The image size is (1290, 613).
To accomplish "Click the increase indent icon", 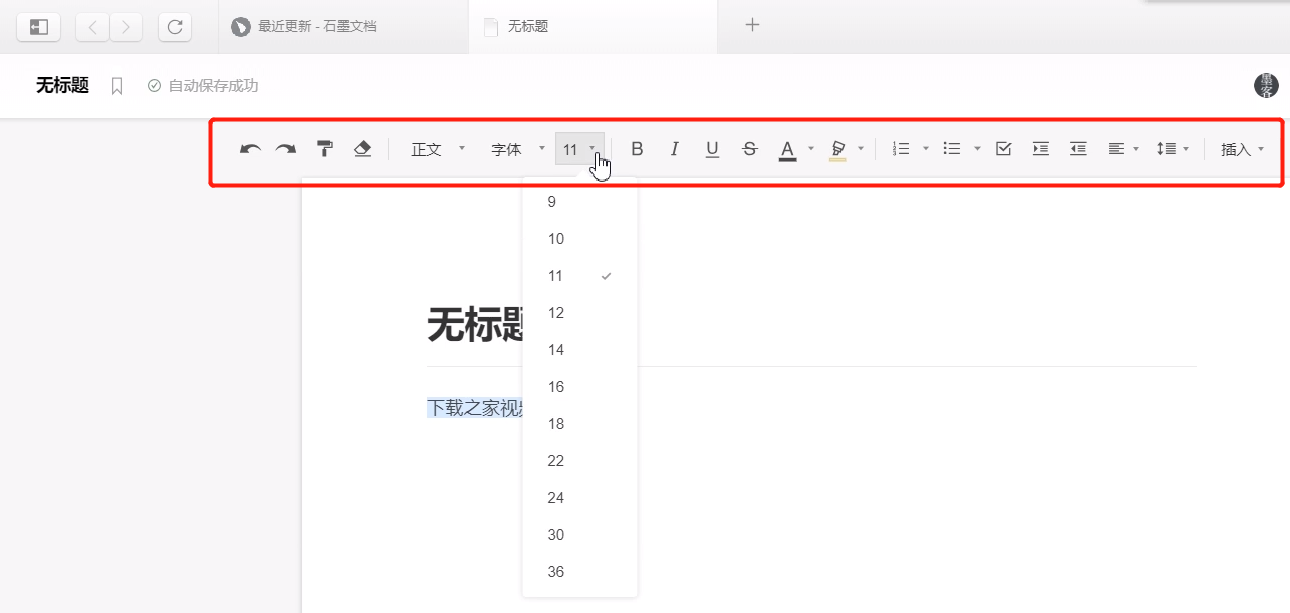I will tap(1040, 148).
